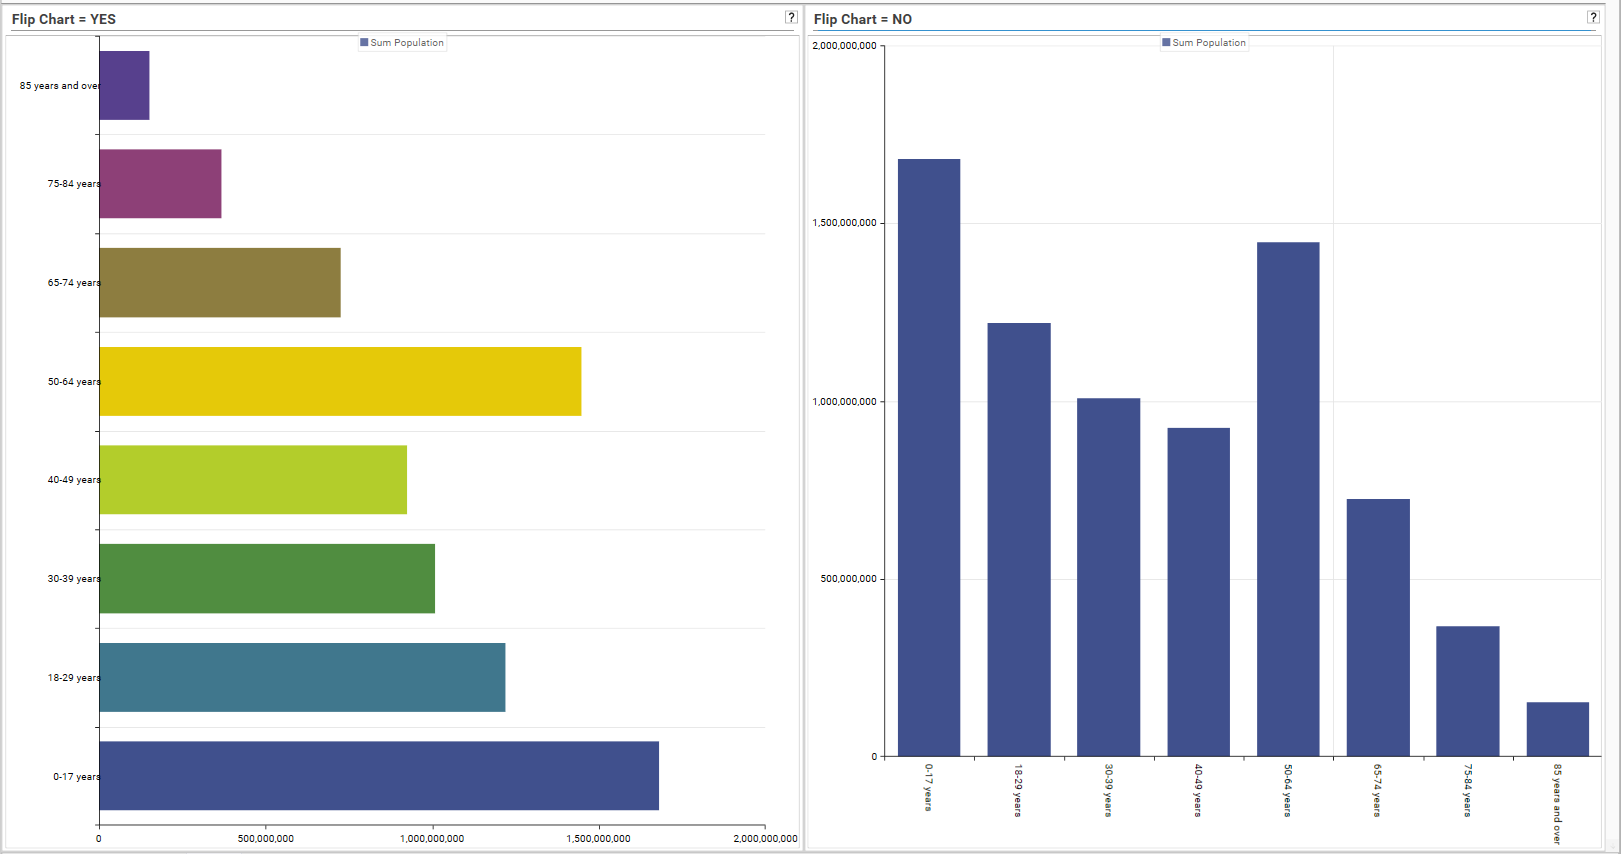Click 500,000,000 tick on left chart's bottom axis

click(x=266, y=839)
